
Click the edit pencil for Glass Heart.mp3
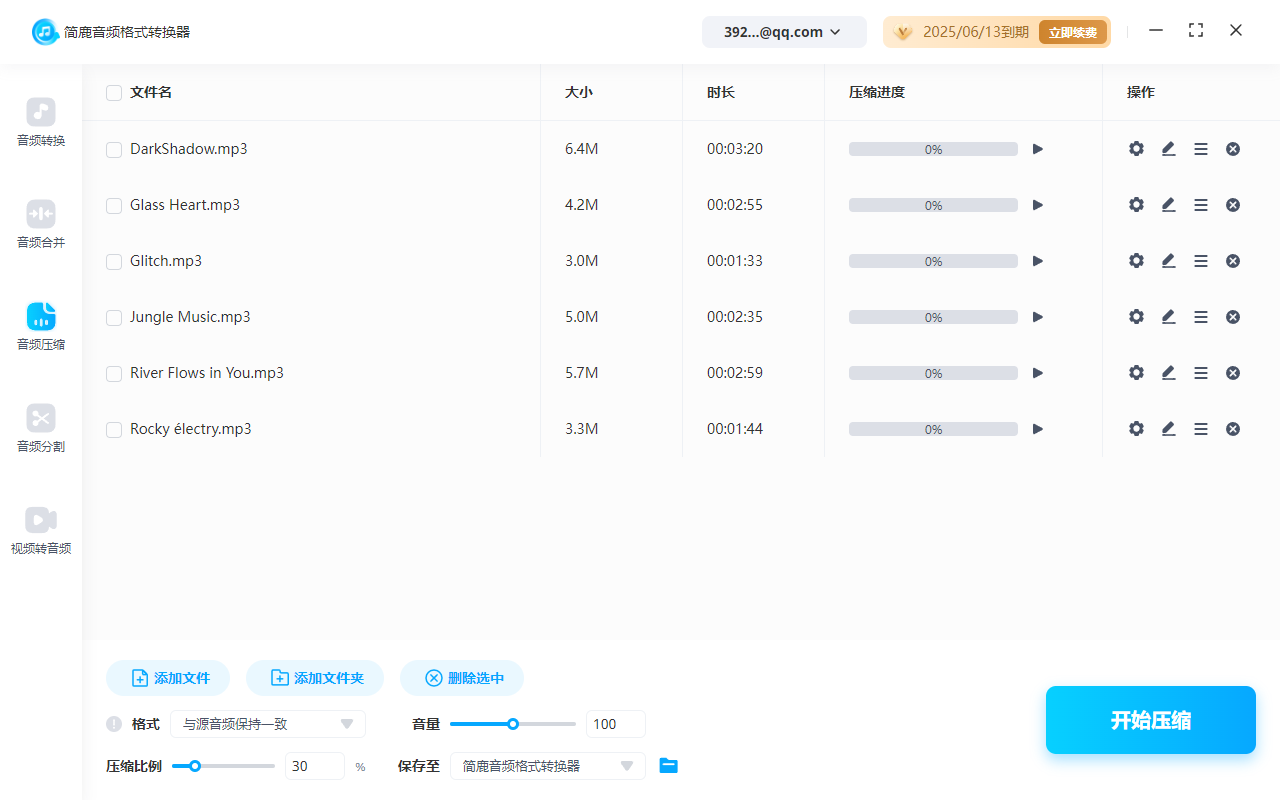(x=1168, y=205)
